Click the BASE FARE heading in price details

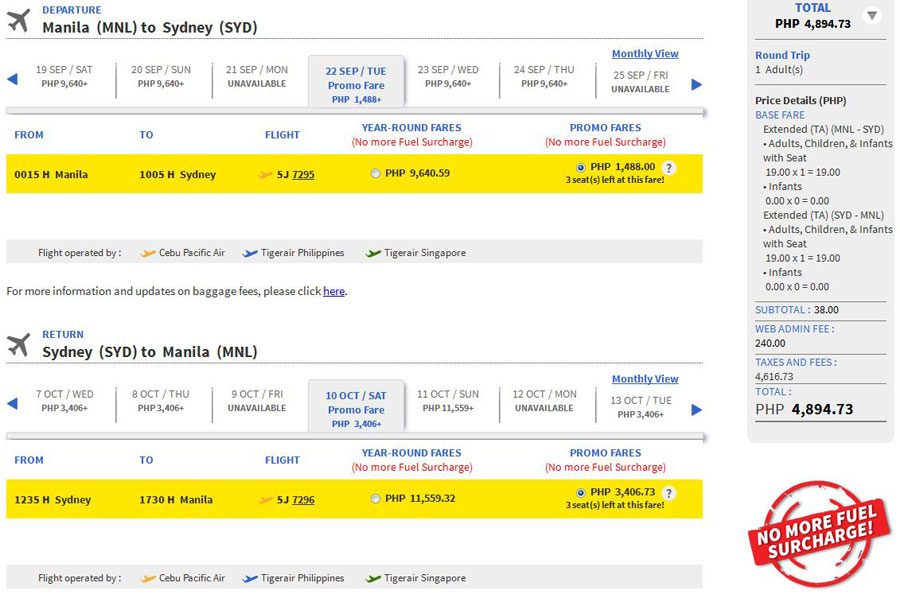[779, 115]
